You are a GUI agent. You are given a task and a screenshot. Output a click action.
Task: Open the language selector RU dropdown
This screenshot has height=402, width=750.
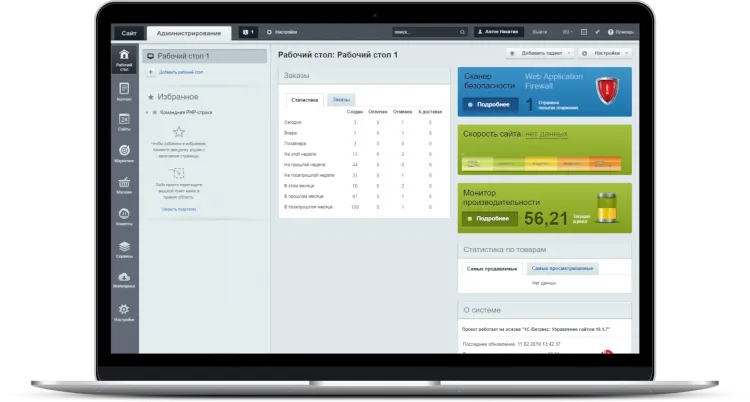tap(570, 32)
